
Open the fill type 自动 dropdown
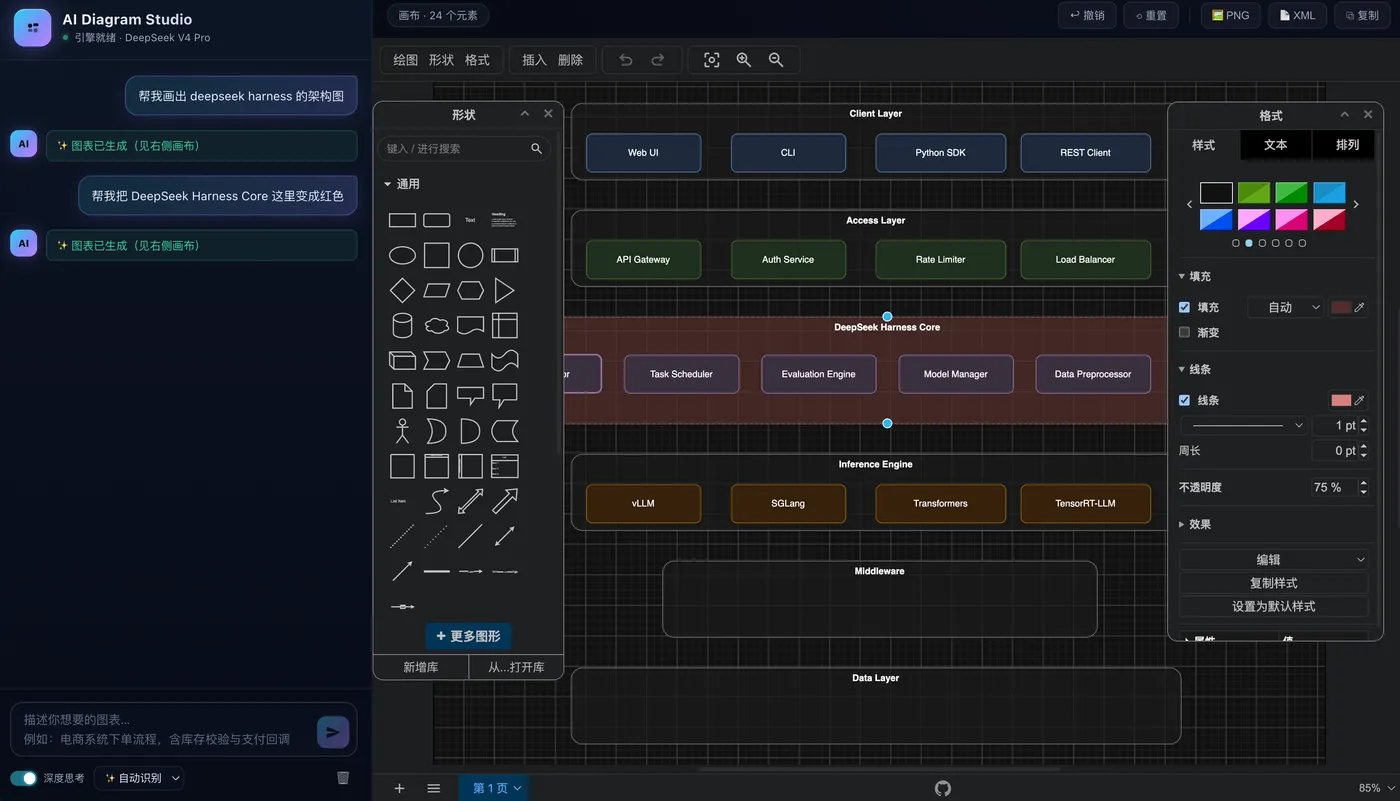(1286, 308)
